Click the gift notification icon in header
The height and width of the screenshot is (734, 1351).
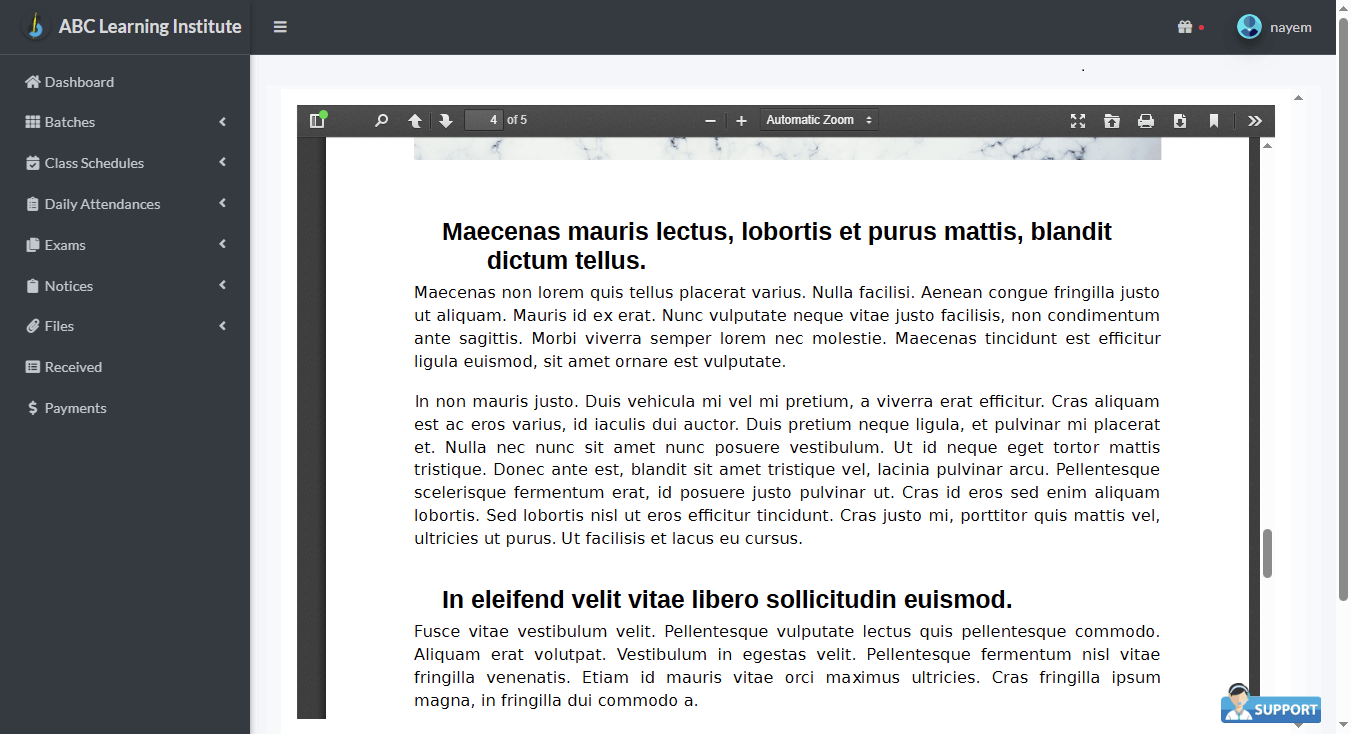pos(1184,27)
